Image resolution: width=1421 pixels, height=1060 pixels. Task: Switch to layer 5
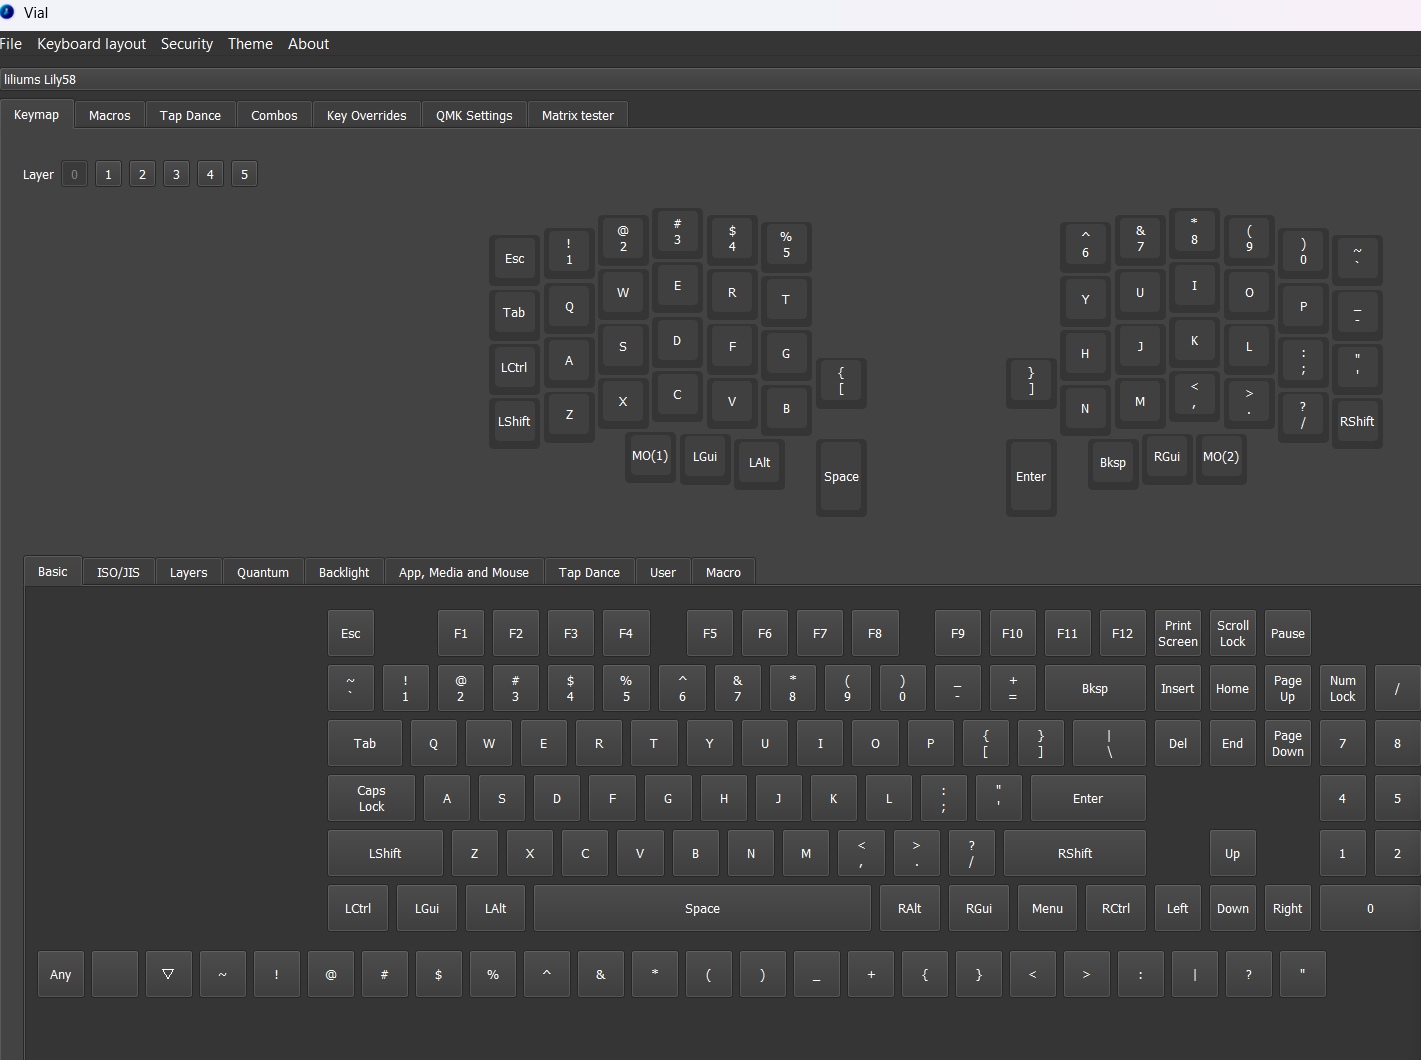[244, 174]
